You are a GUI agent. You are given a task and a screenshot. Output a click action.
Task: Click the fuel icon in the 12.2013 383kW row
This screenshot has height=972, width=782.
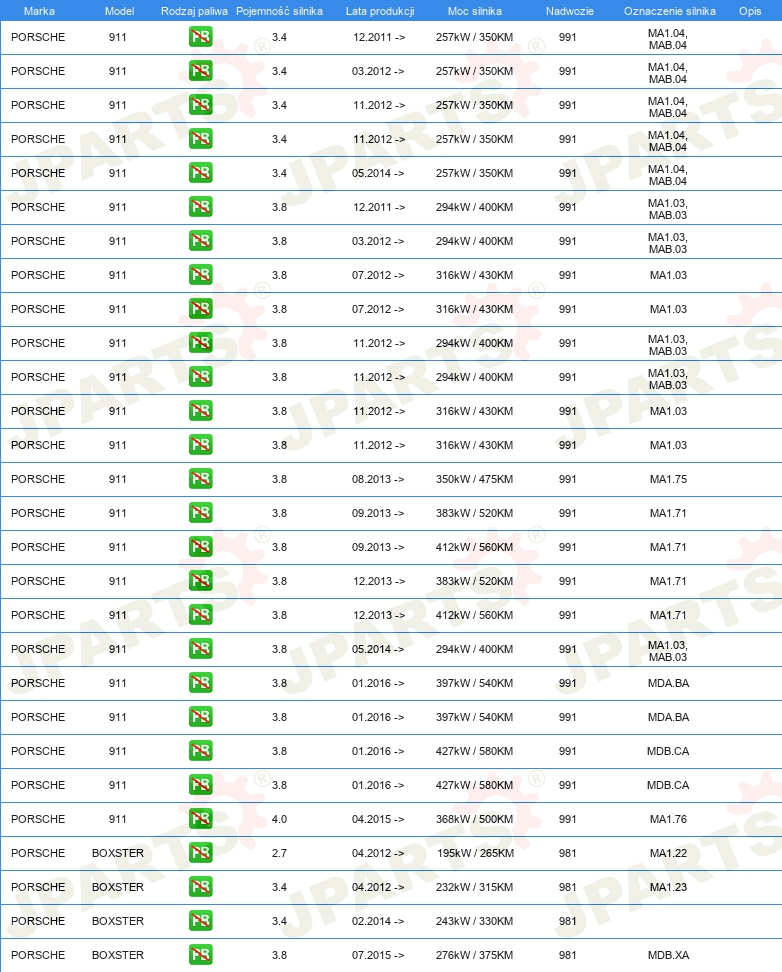(x=200, y=581)
